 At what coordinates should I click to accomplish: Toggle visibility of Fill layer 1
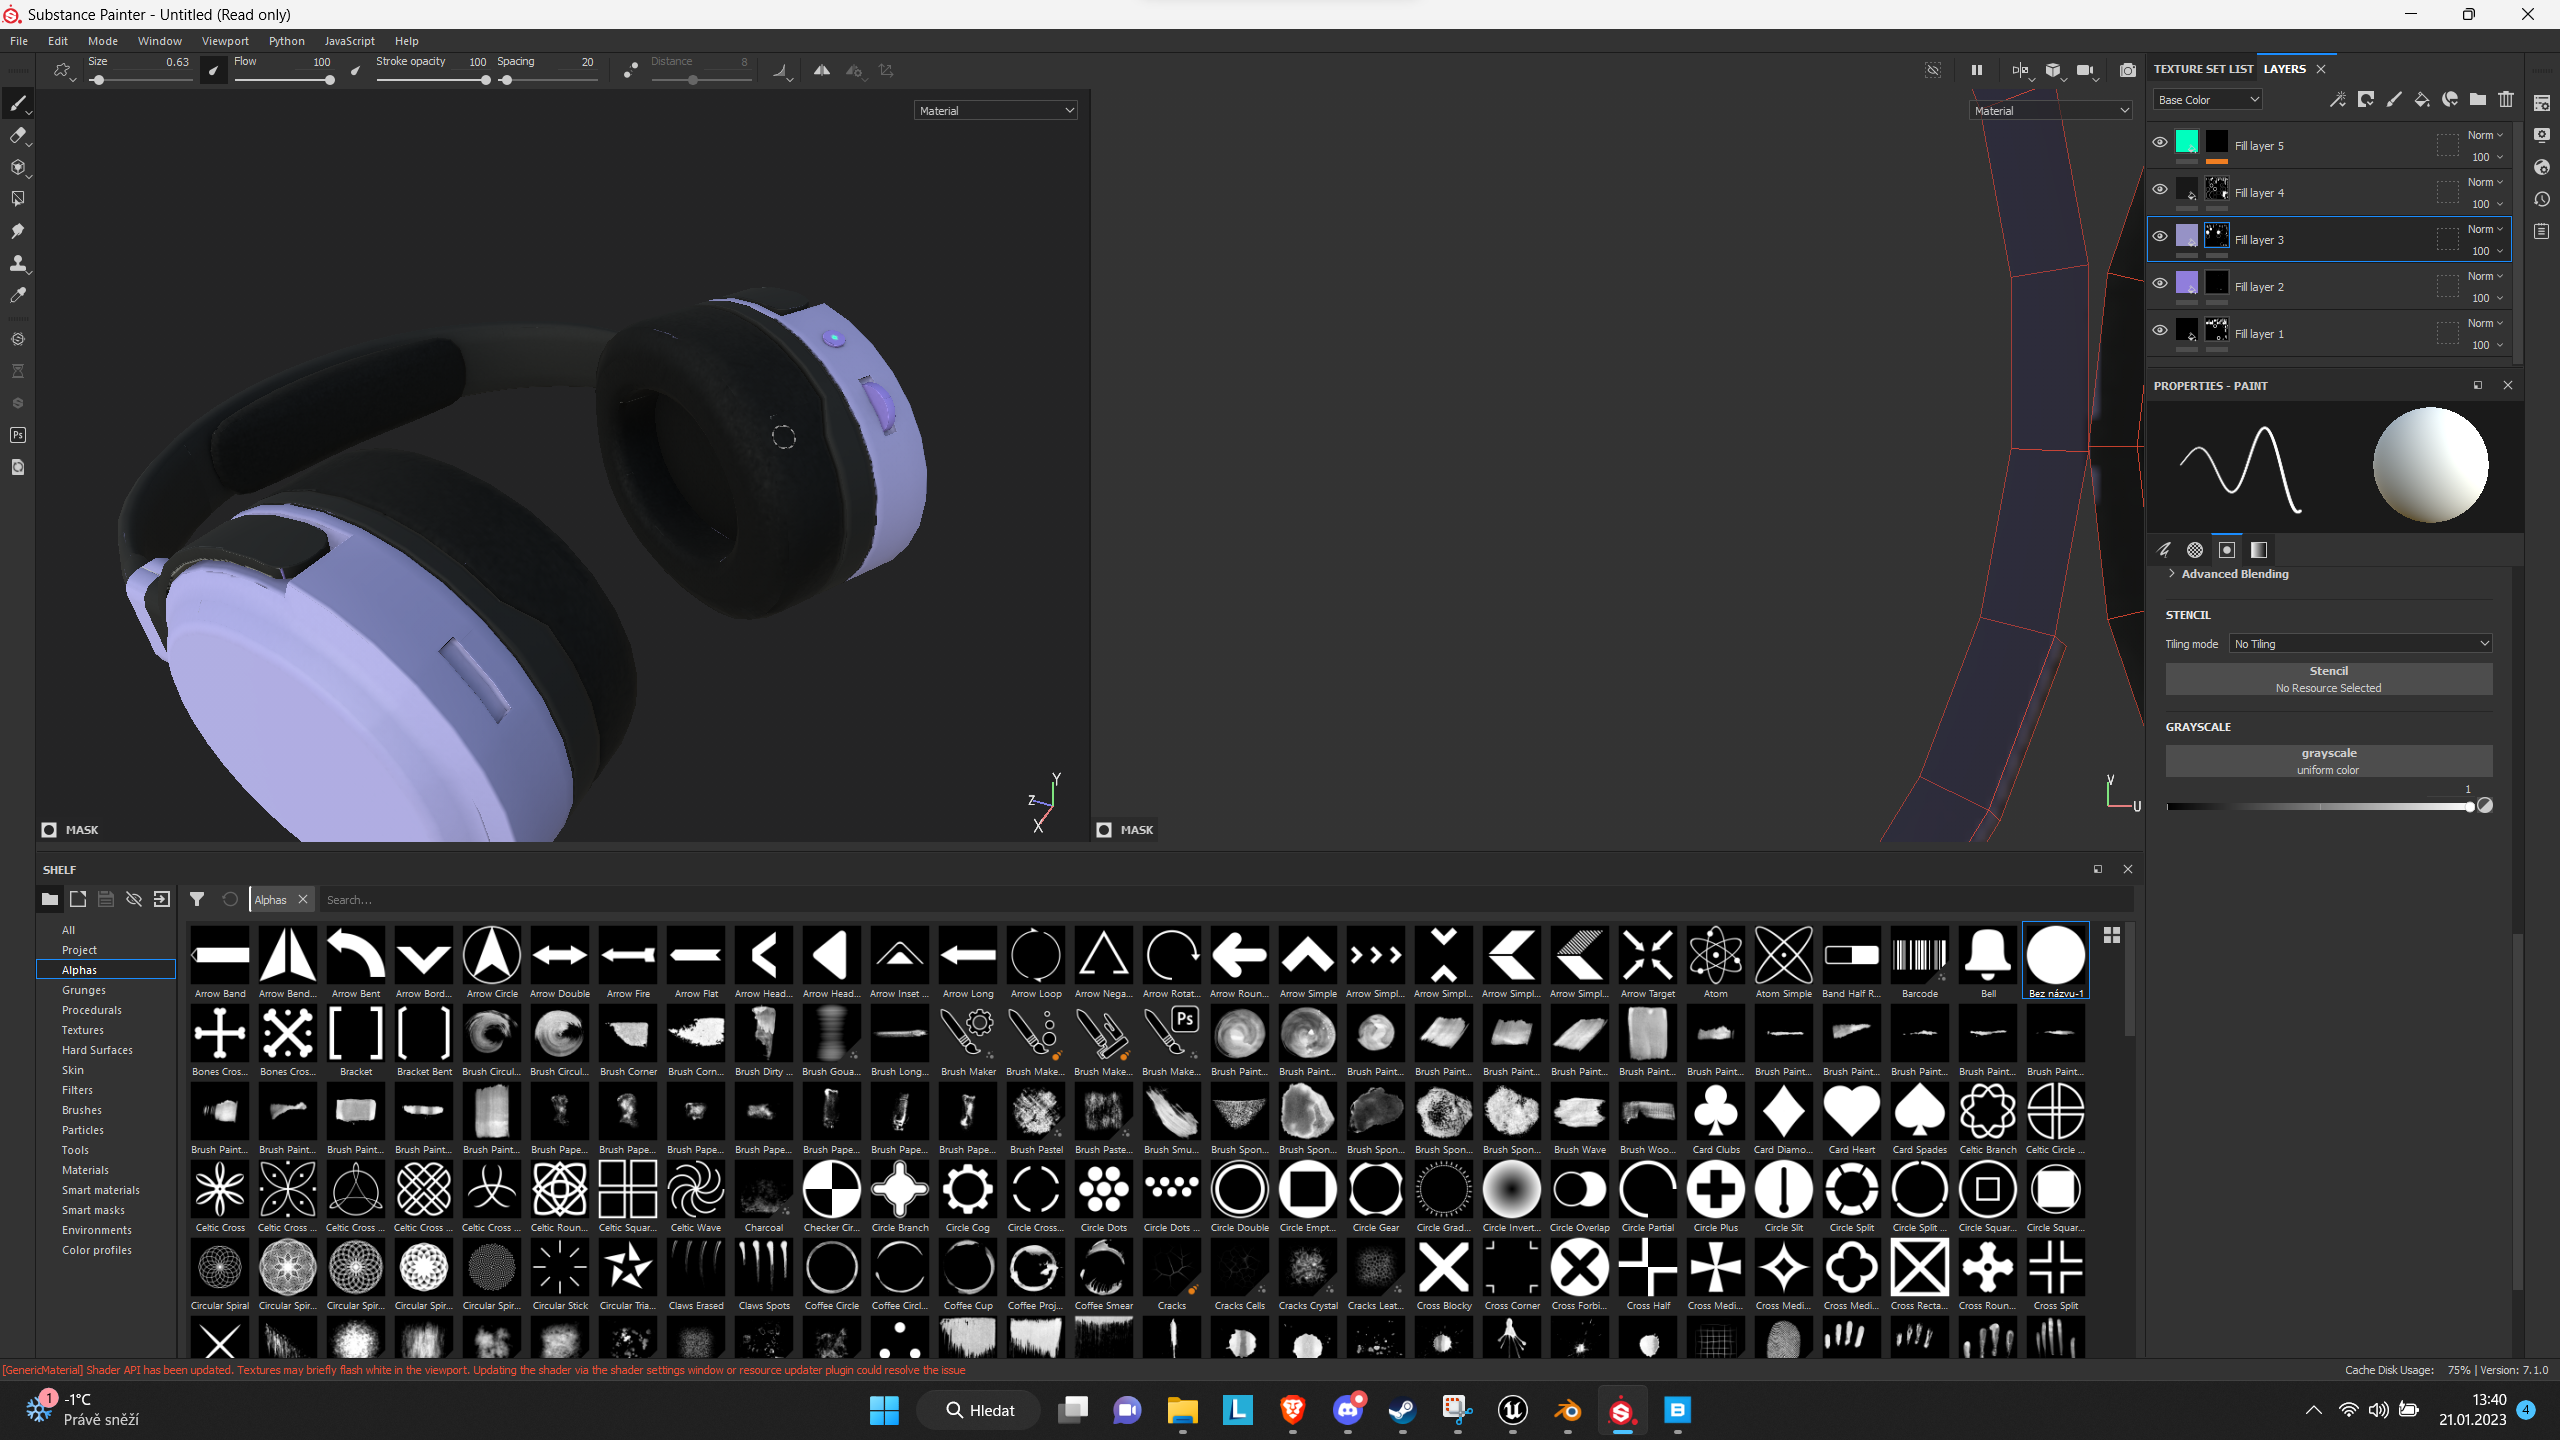click(x=2159, y=330)
